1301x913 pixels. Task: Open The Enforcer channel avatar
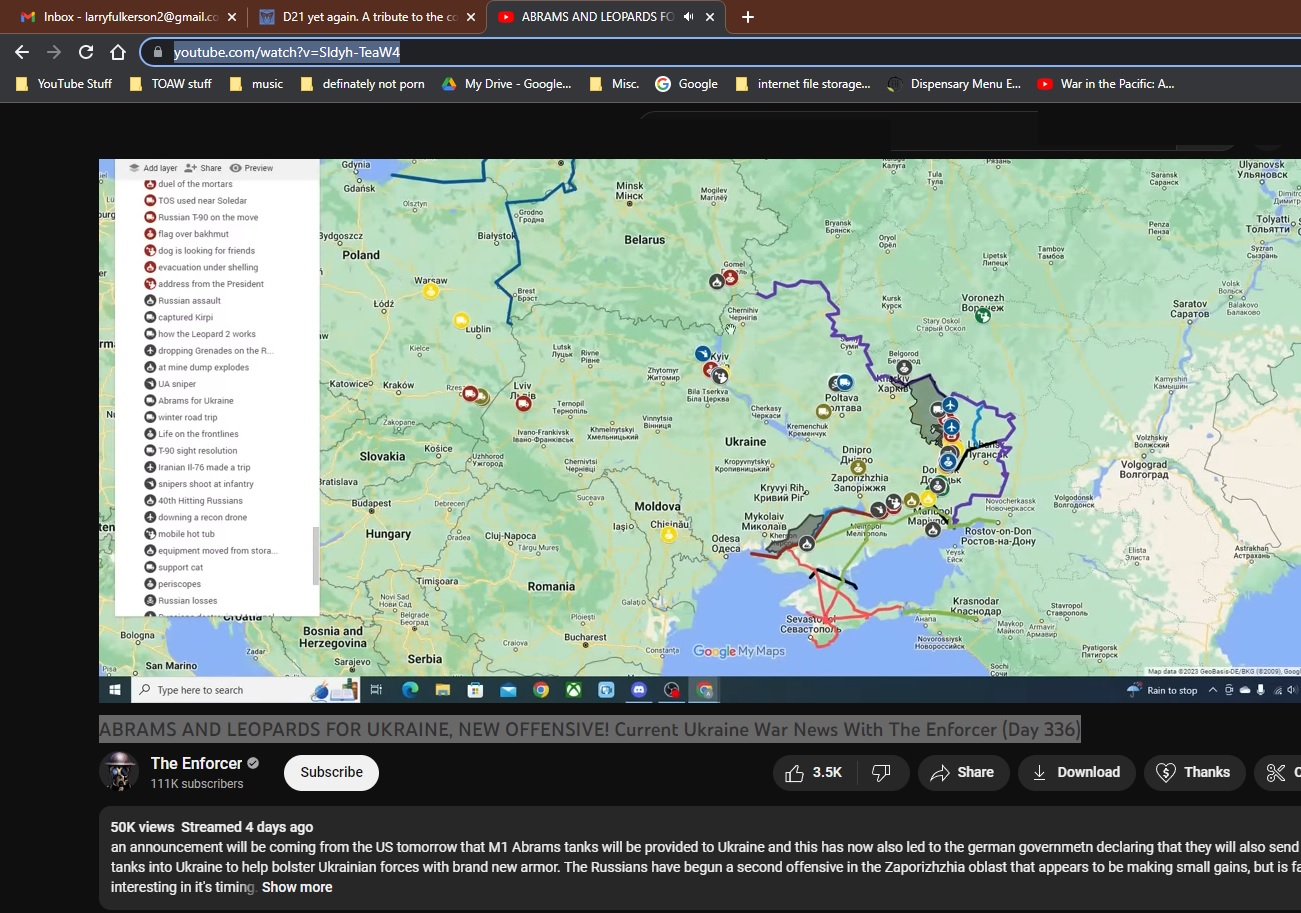click(119, 772)
